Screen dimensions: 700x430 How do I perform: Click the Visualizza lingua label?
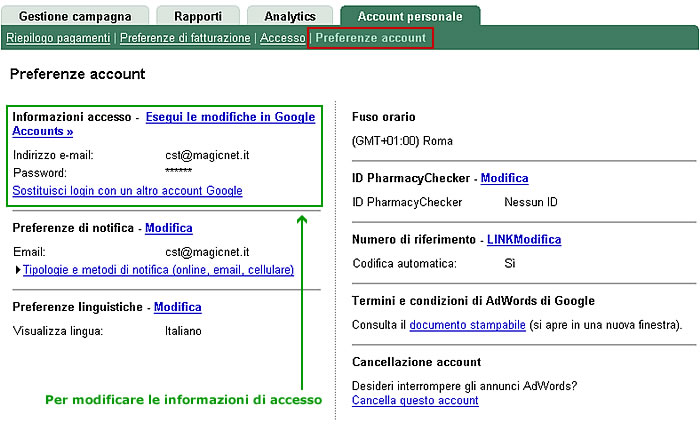click(x=58, y=331)
